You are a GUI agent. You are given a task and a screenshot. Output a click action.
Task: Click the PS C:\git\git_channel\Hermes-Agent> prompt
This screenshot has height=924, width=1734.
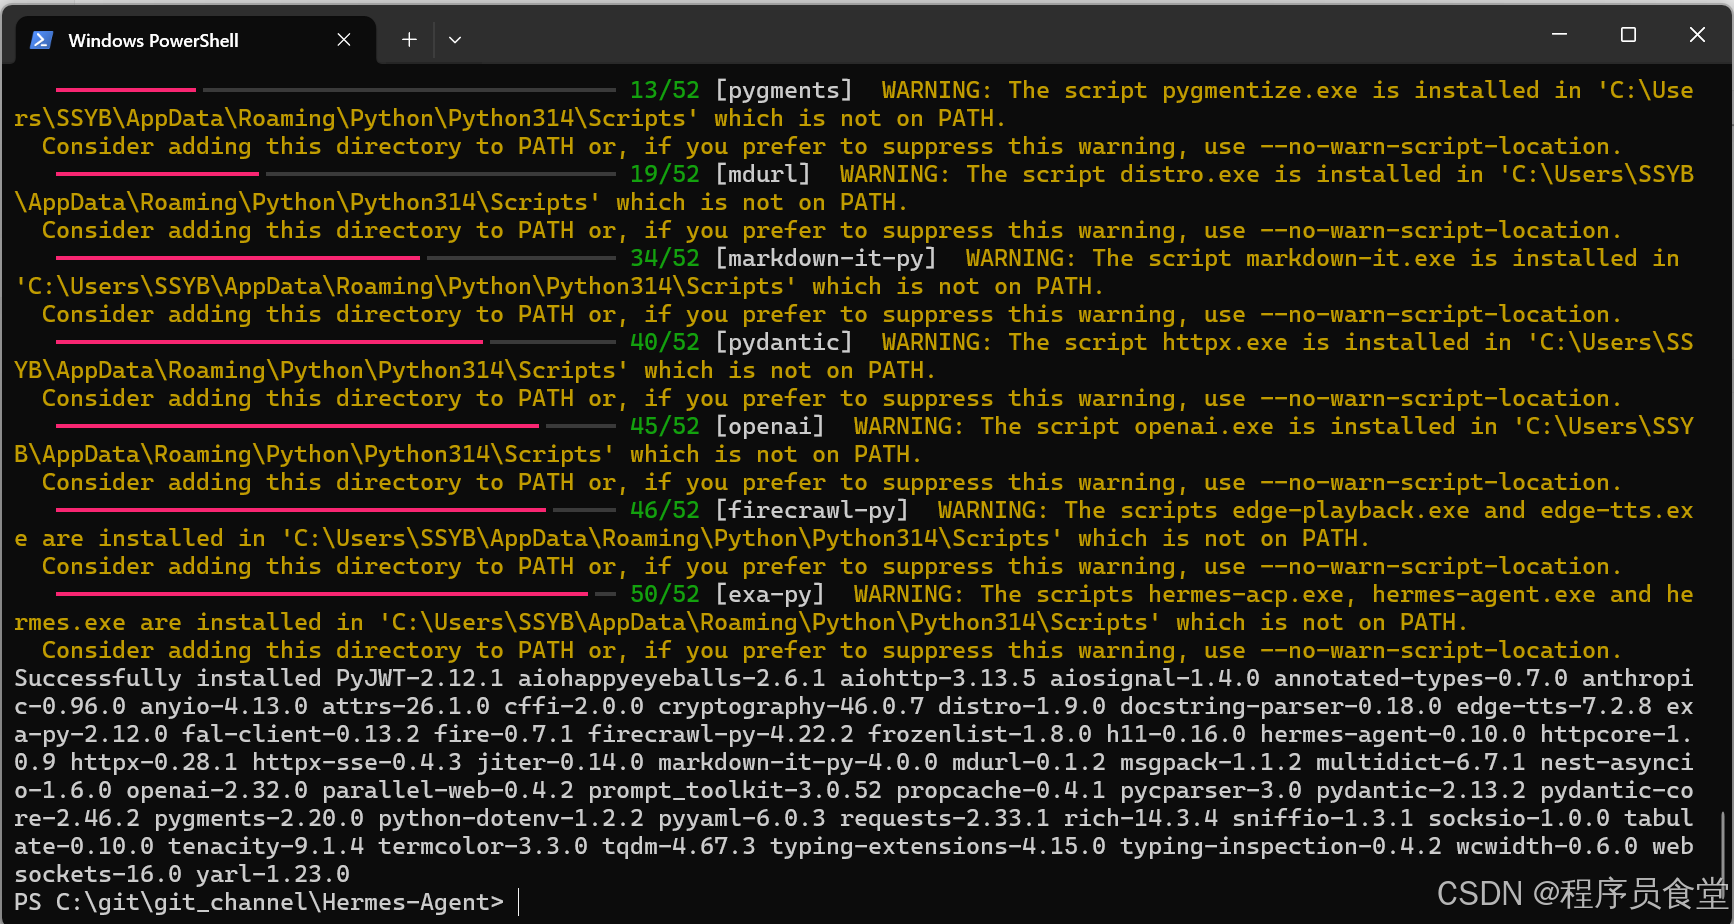click(x=259, y=902)
